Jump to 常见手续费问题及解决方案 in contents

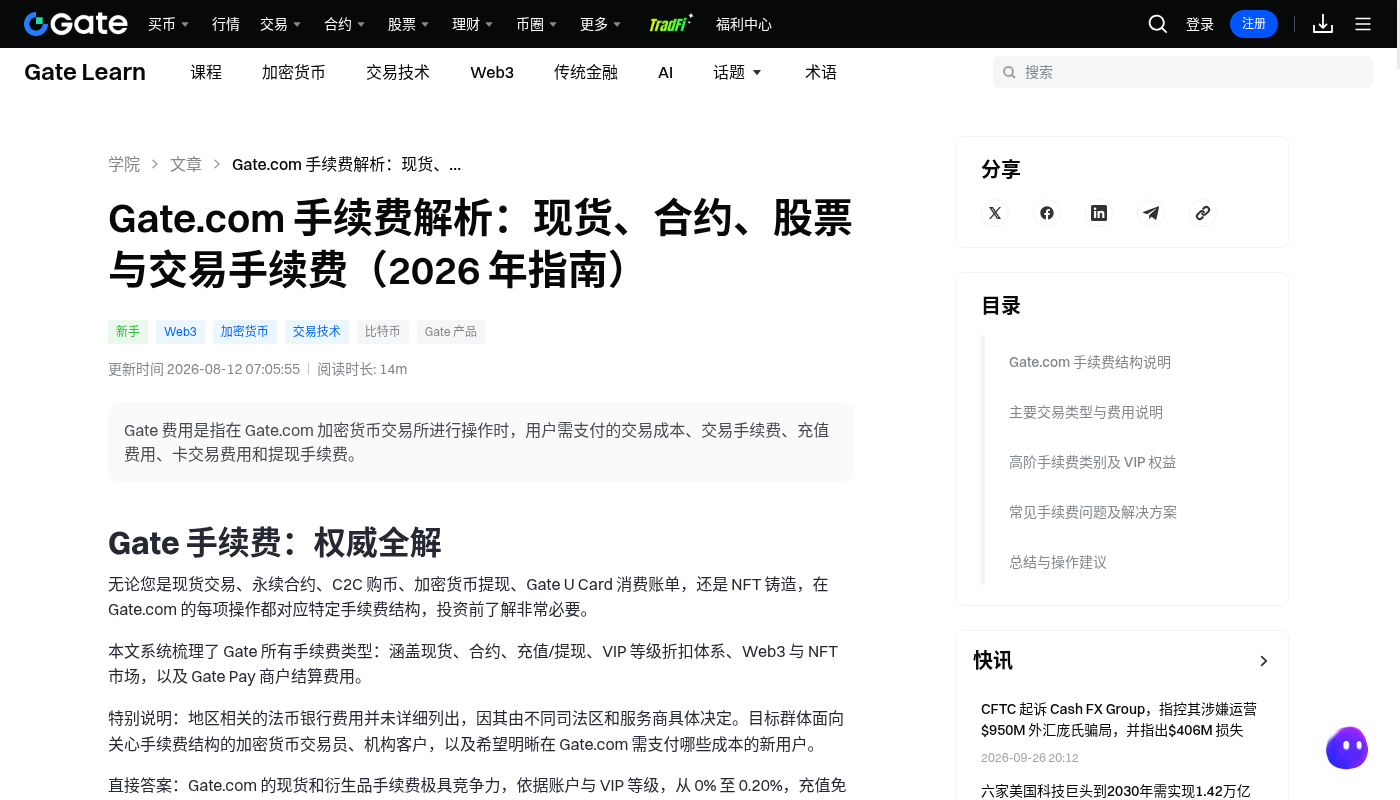(1093, 512)
